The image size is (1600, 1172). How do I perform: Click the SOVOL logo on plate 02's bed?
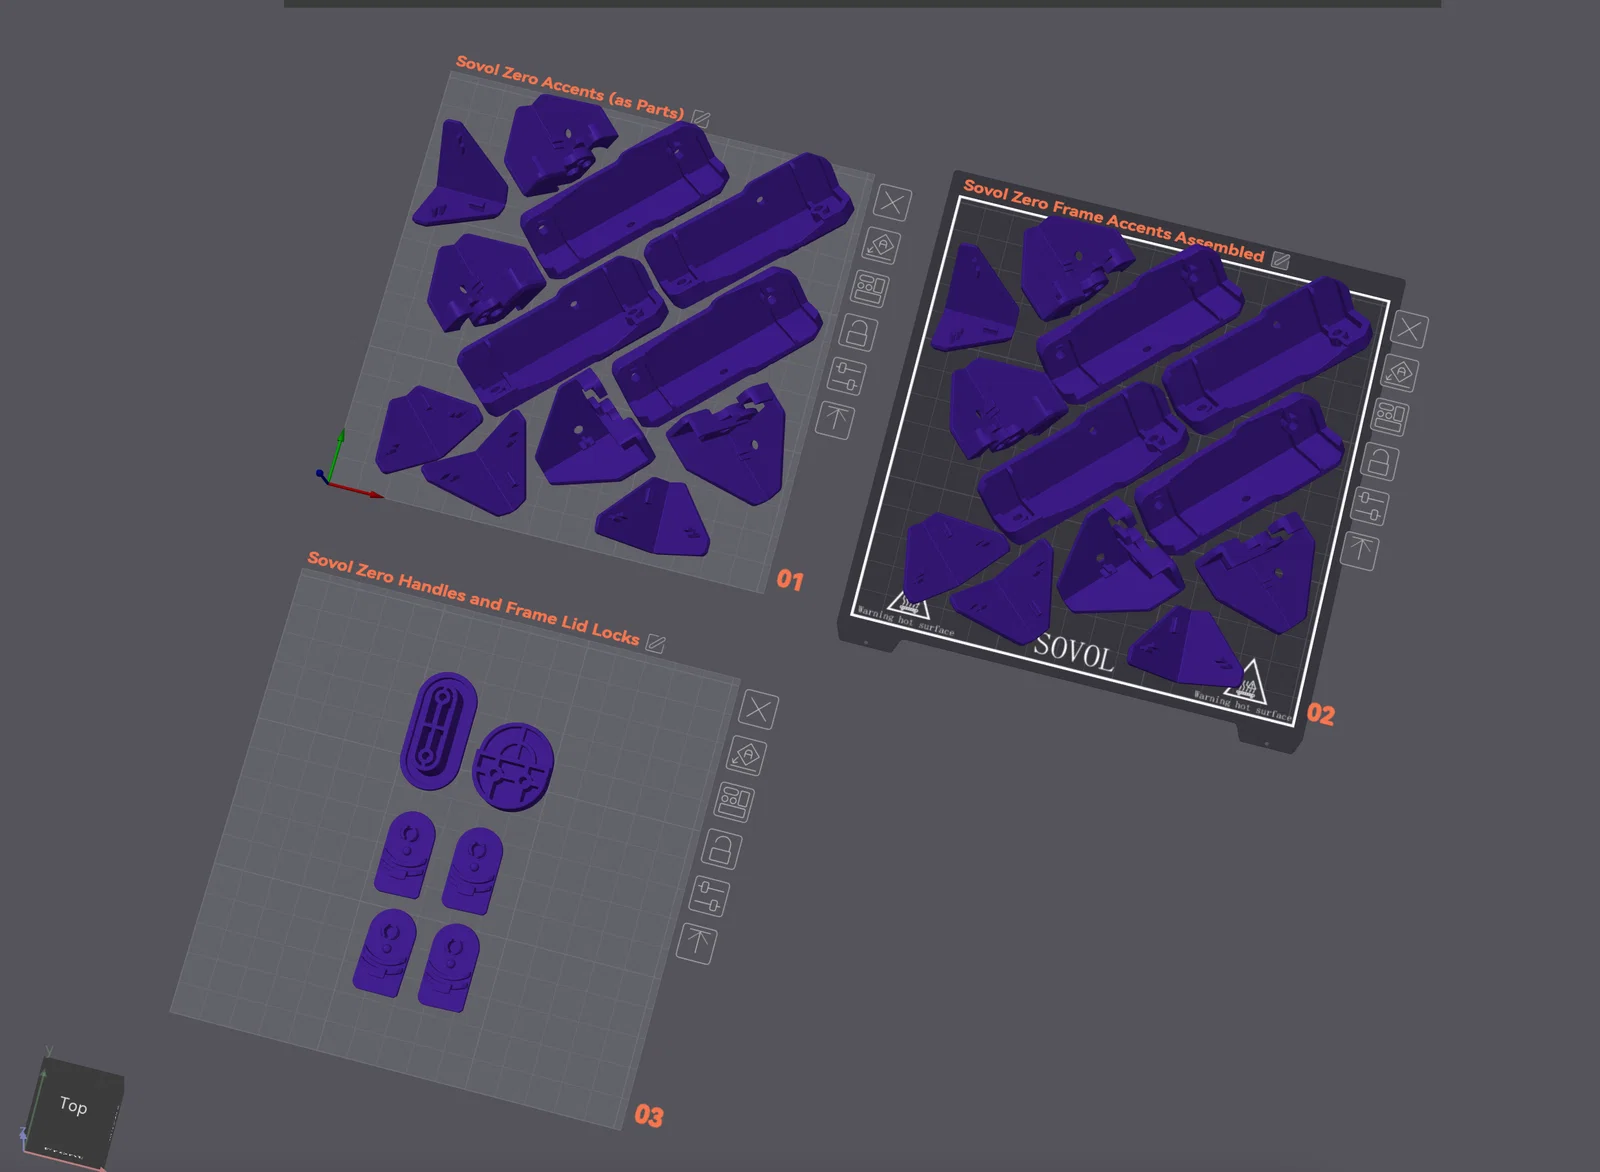[1073, 651]
